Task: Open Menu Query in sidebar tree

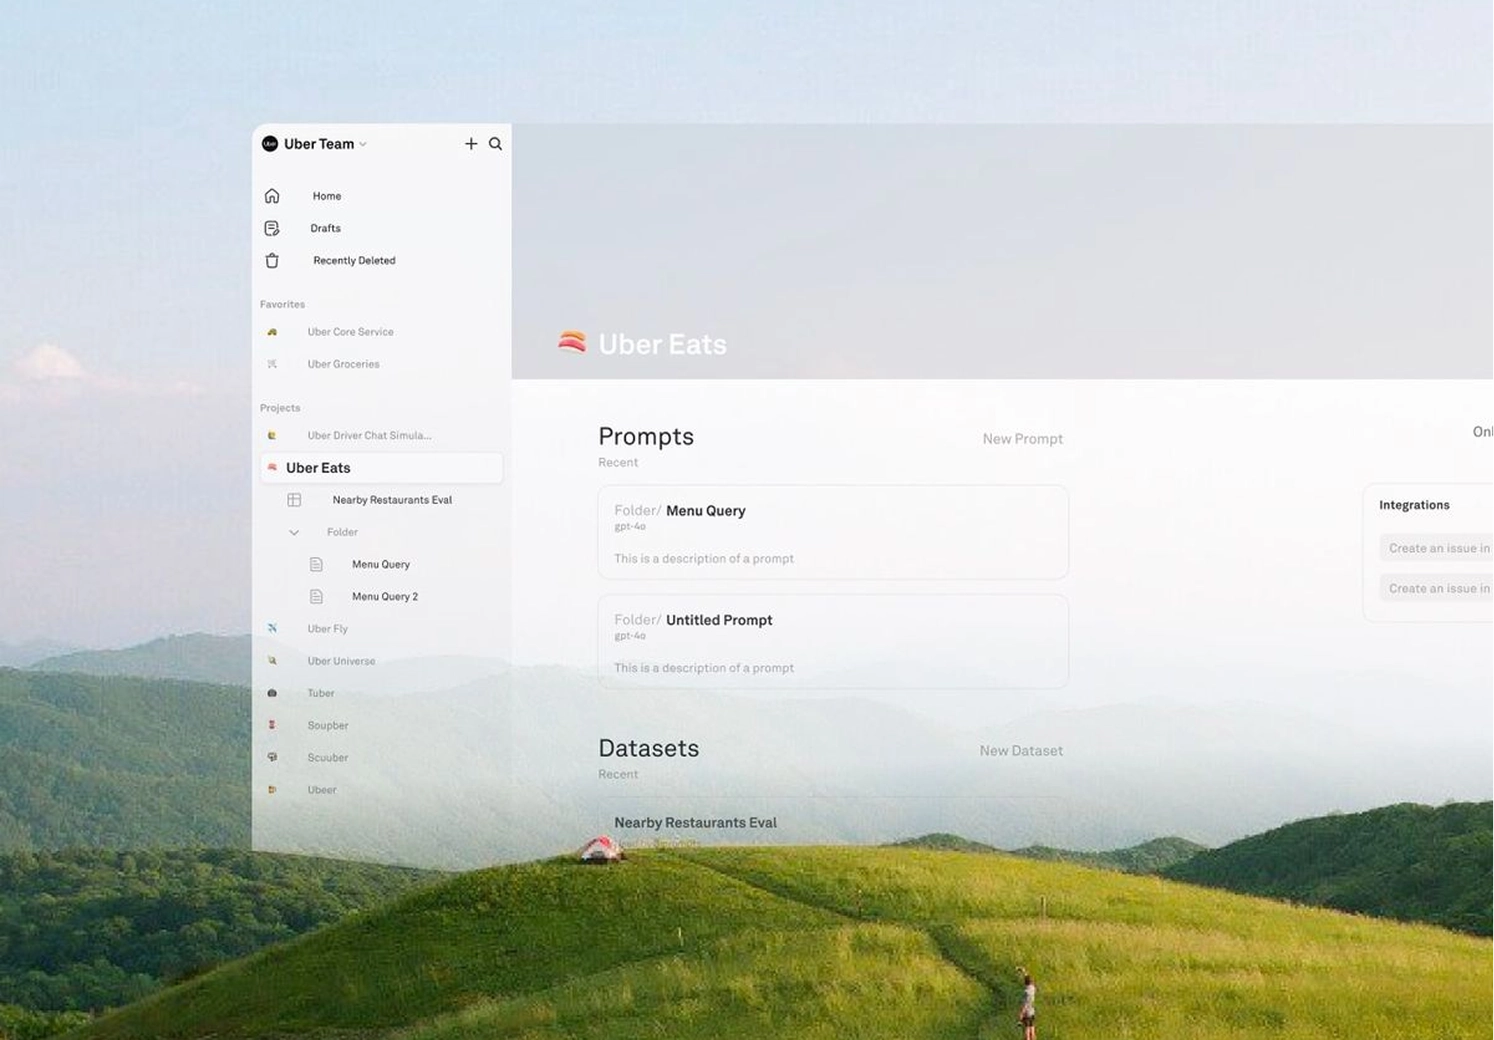Action: coord(381,564)
